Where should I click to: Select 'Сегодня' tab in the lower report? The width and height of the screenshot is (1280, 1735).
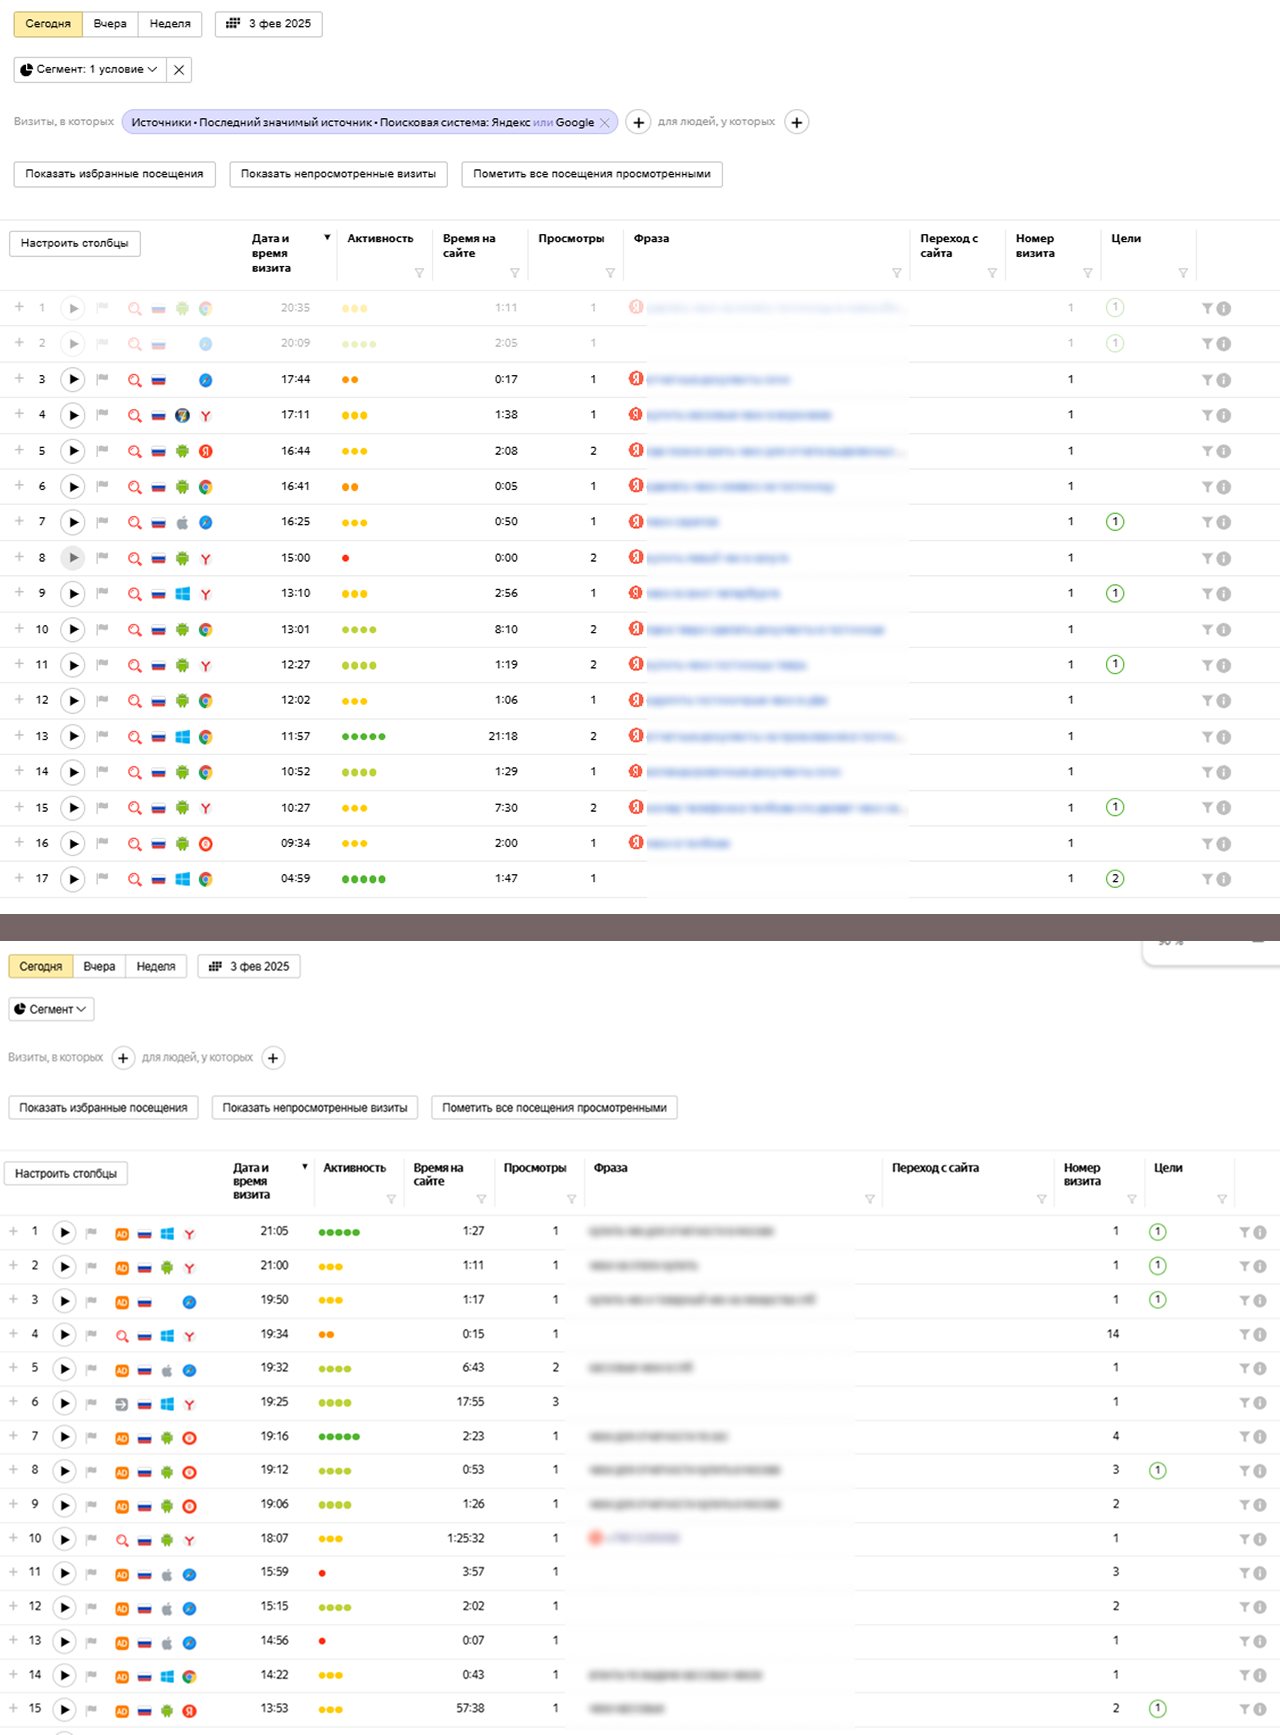(x=41, y=967)
